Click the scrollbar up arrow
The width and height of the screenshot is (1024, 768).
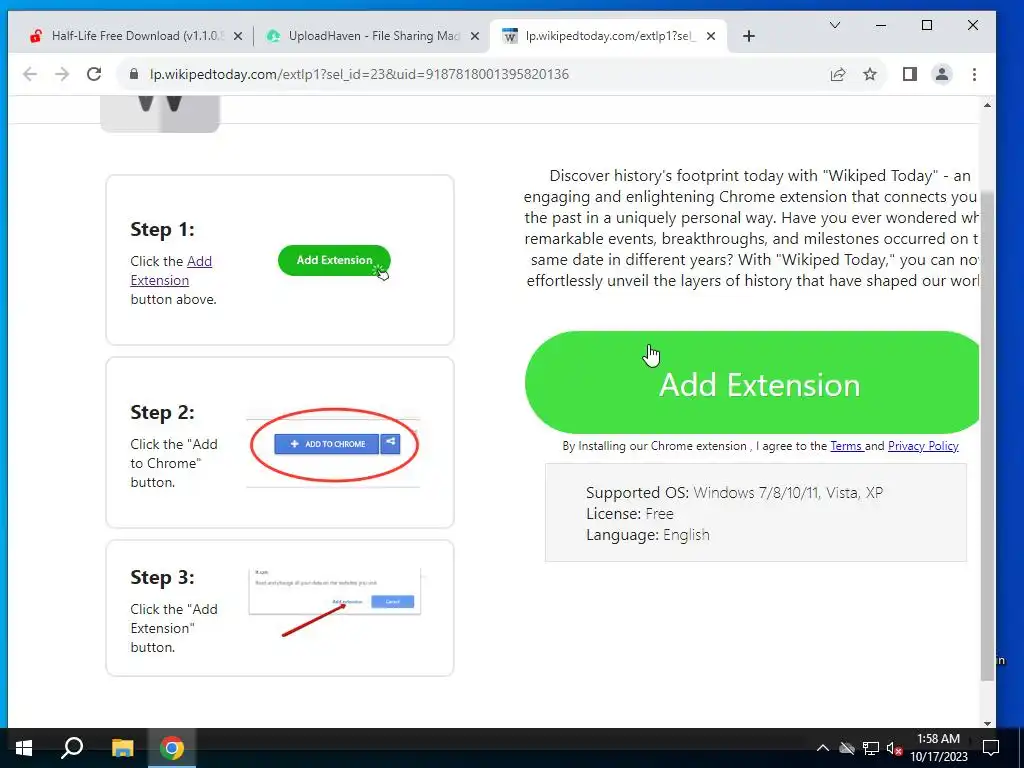987,105
